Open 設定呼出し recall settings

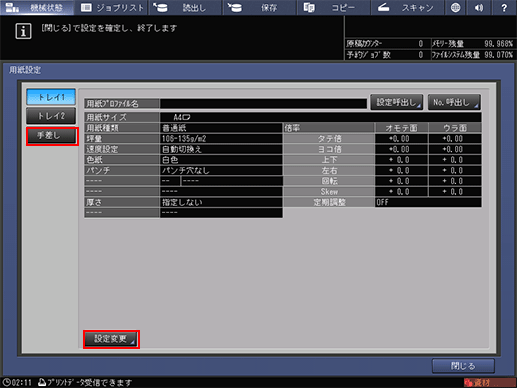pos(397,102)
